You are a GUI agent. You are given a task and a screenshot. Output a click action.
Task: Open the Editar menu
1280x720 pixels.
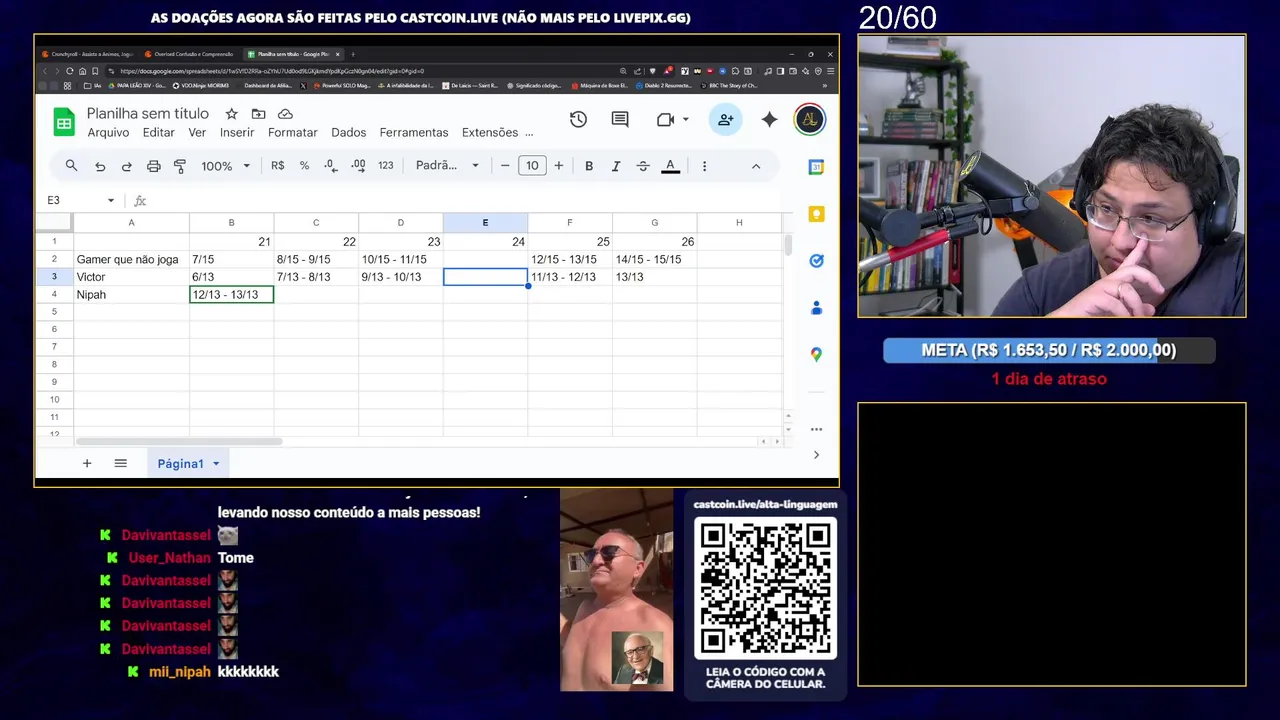158,133
